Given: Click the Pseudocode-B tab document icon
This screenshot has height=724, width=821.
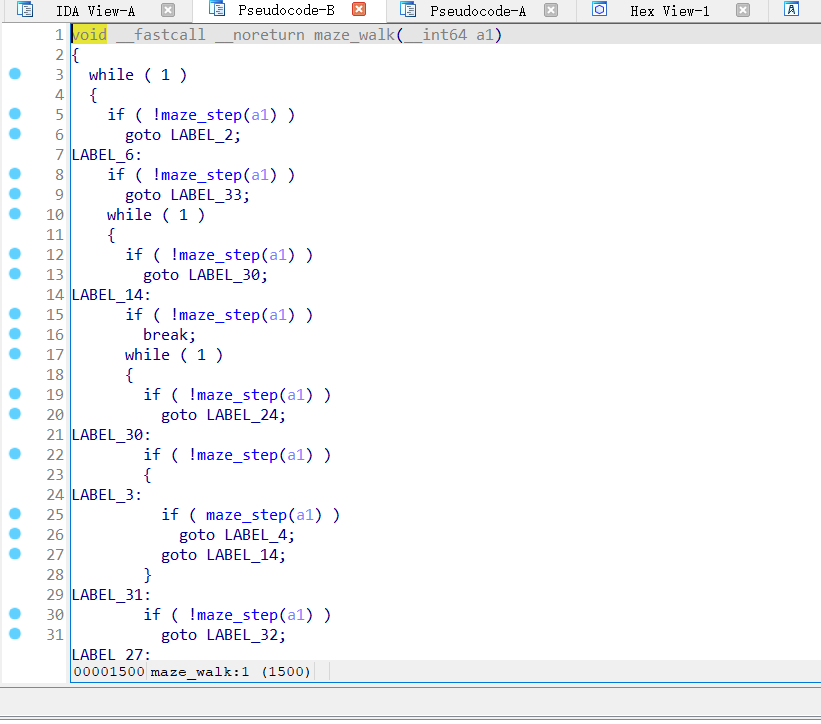Looking at the screenshot, I should [x=217, y=11].
